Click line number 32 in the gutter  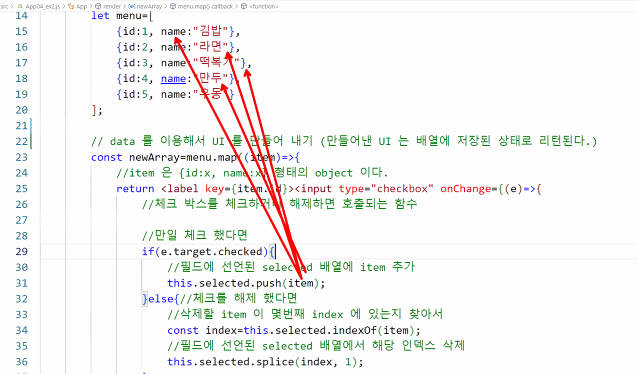point(22,299)
